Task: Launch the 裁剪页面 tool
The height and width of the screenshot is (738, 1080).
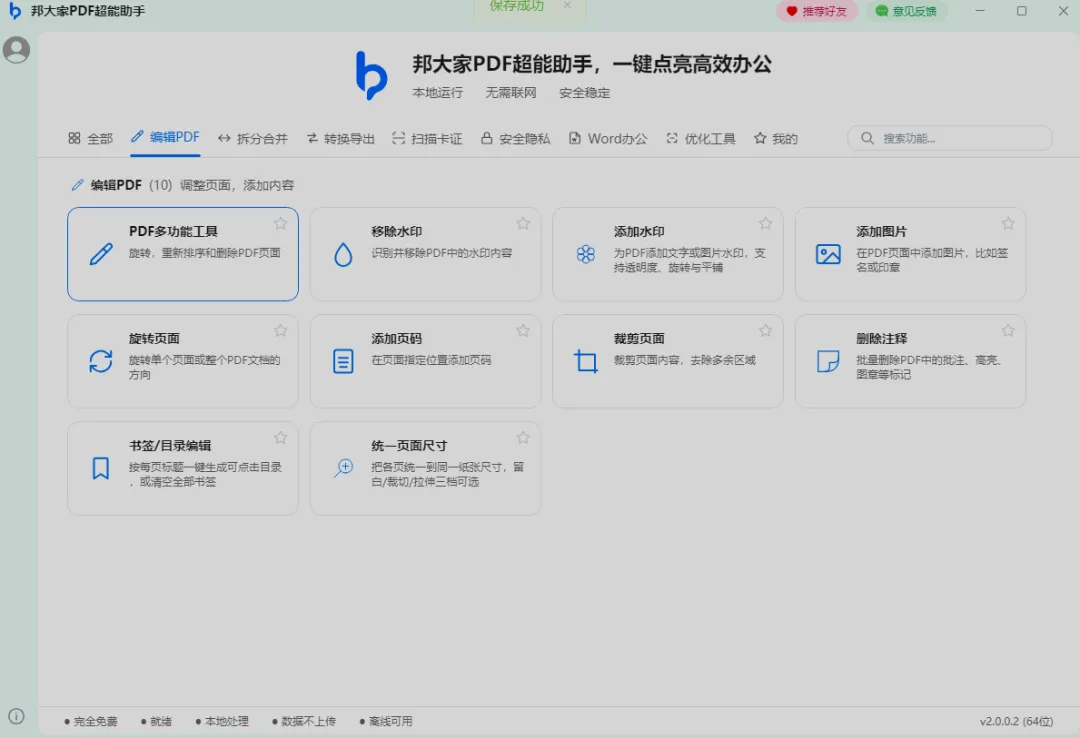Action: pyautogui.click(x=667, y=361)
